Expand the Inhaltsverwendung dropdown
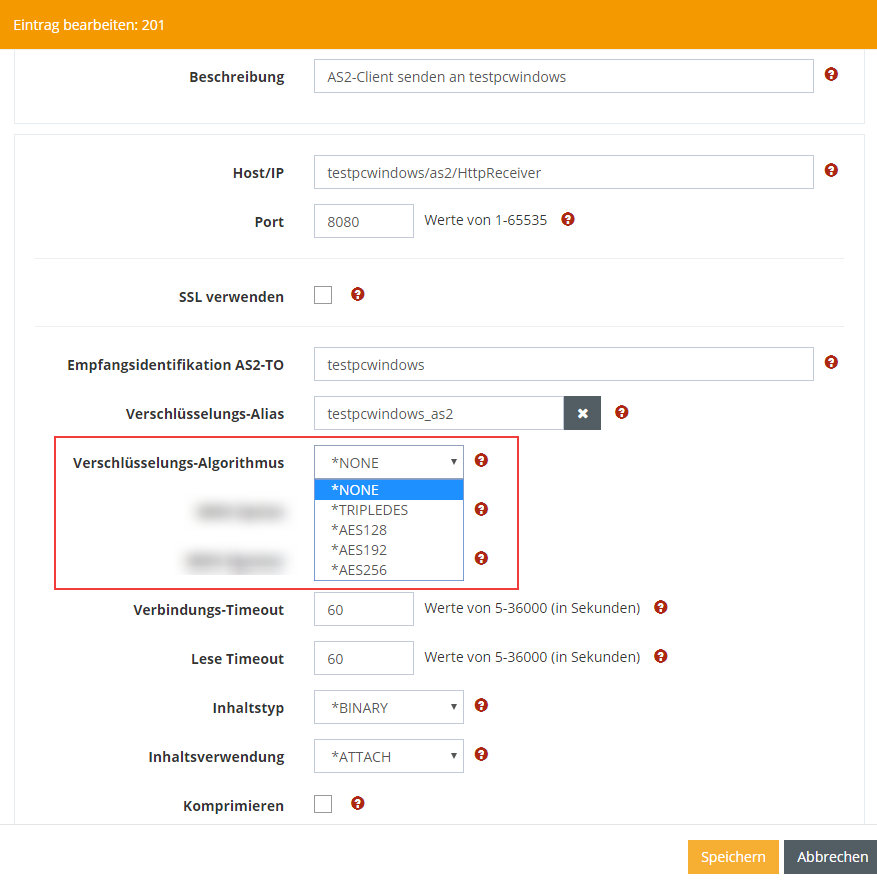877x884 pixels. coord(389,756)
